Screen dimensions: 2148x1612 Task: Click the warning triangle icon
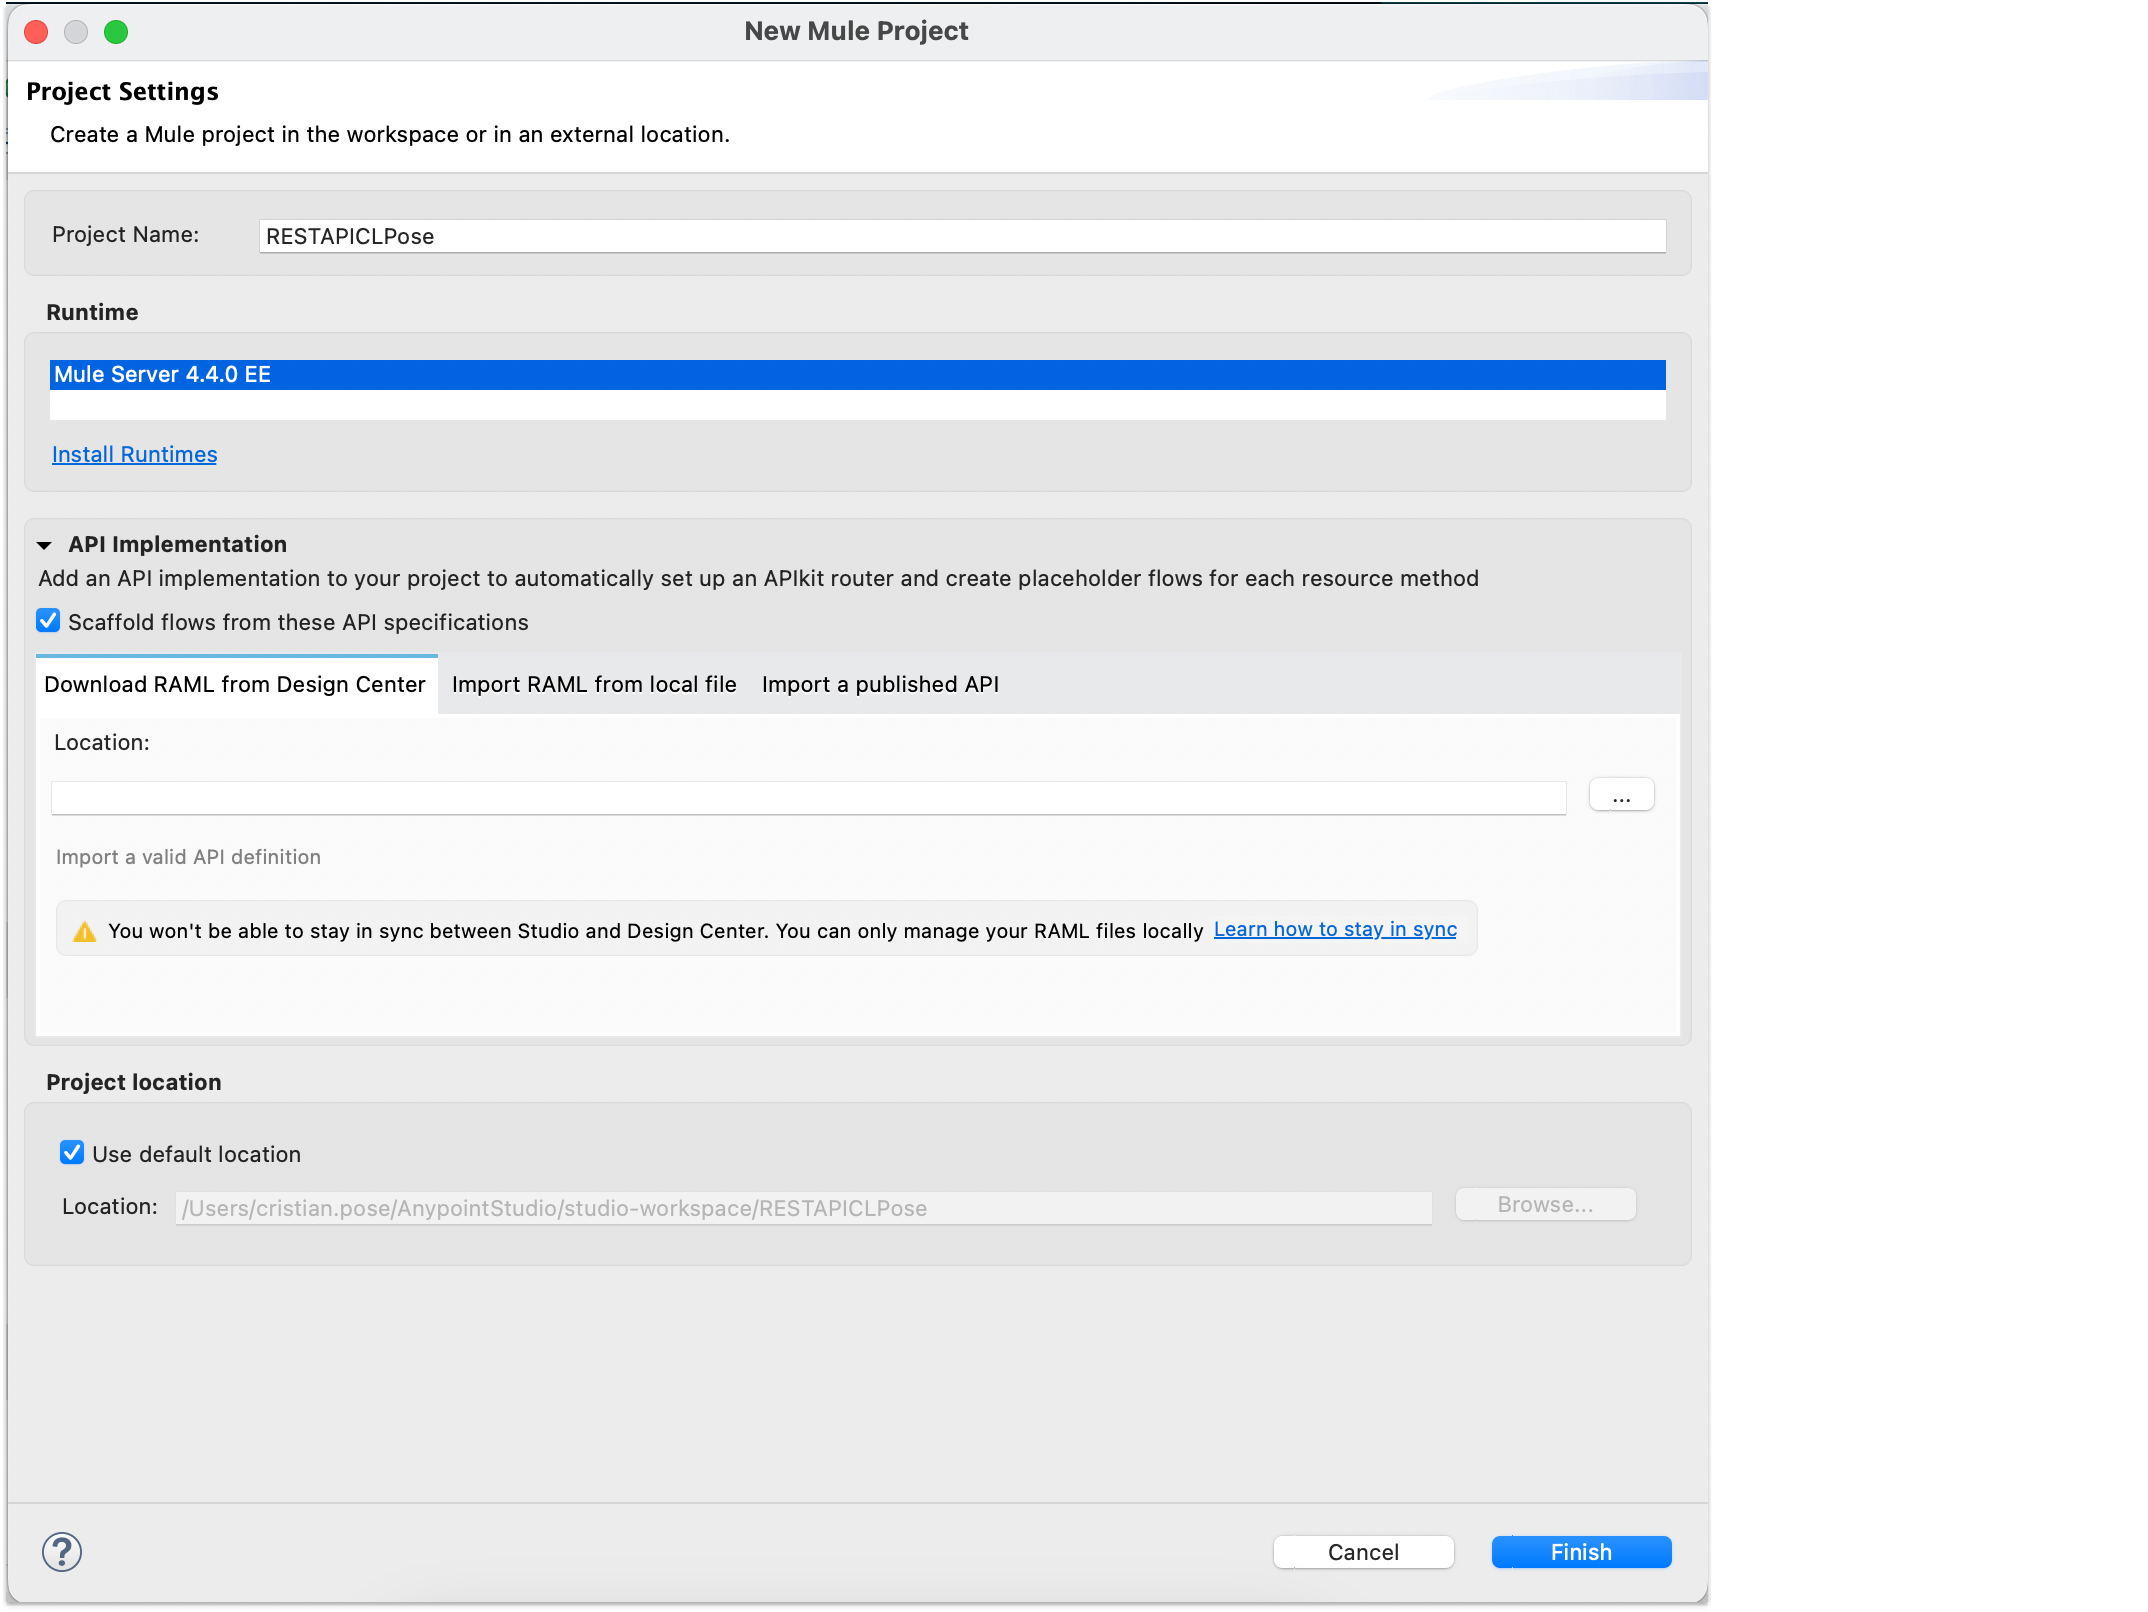point(84,930)
